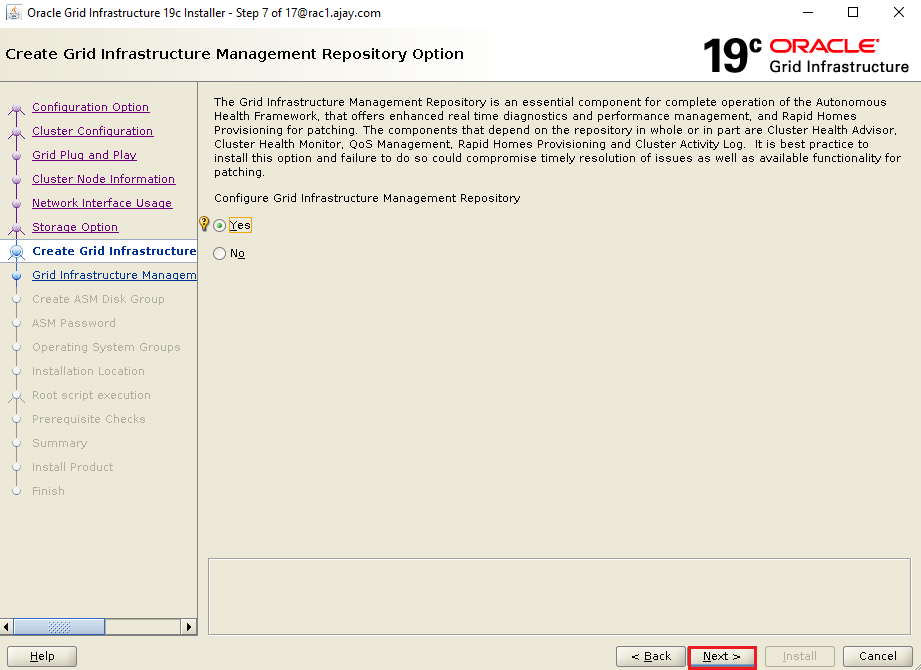Click the Configure Grid Infrastructure Management Repository label
This screenshot has height=670, width=921.
367,198
